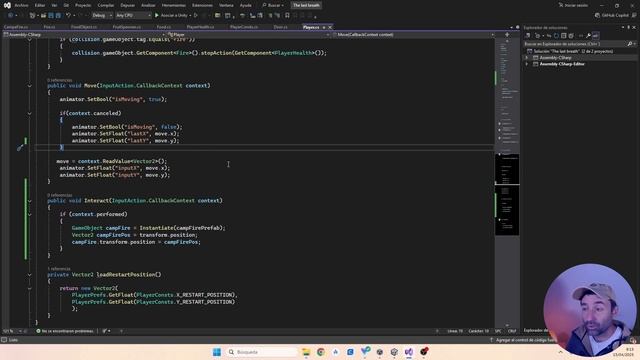
Task: Open File Explorer from taskbar
Action: click(306, 352)
